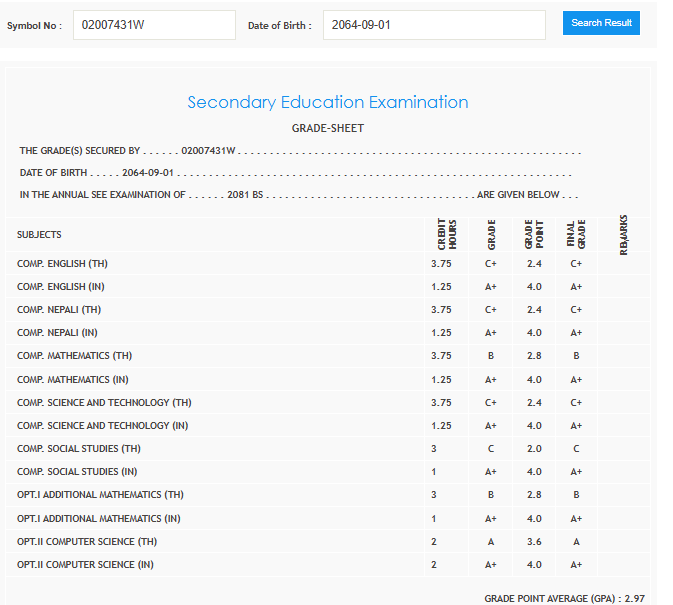Image resolution: width=673 pixels, height=605 pixels.
Task: Focus the Date of Birth input field
Action: tap(433, 24)
